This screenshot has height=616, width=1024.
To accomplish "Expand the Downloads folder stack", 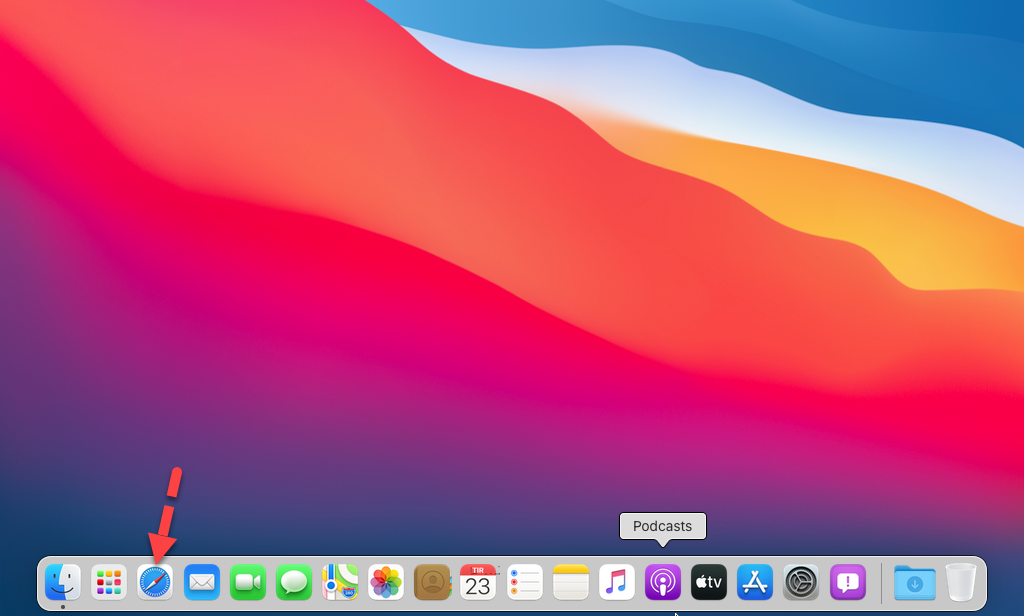I will pyautogui.click(x=914, y=582).
